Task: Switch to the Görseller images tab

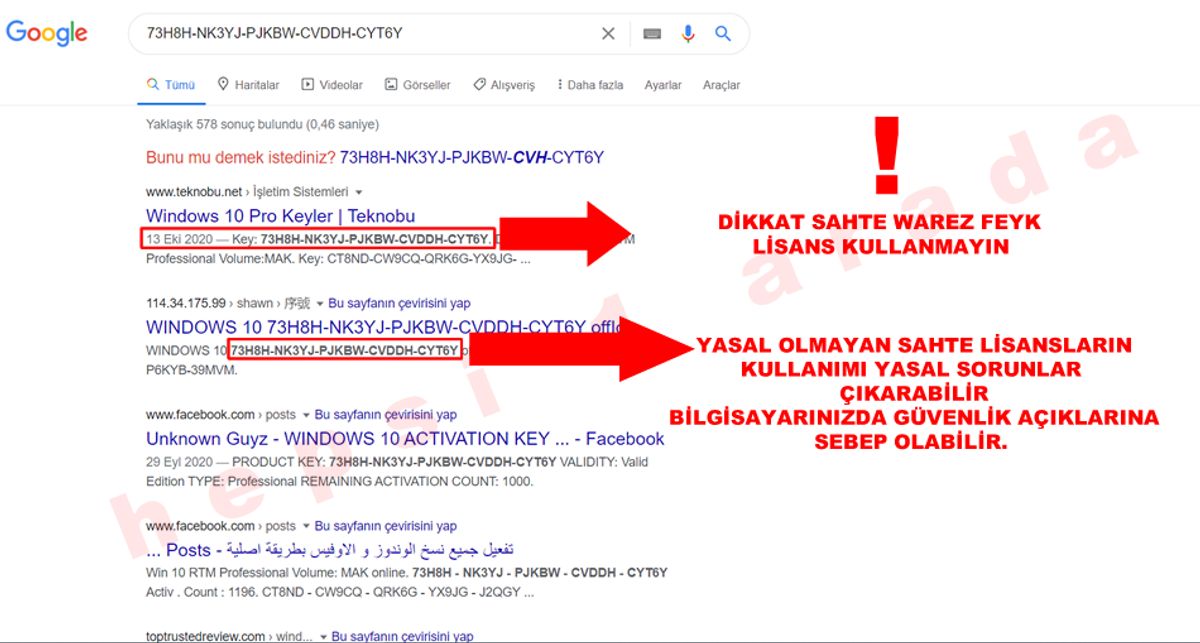Action: (418, 85)
